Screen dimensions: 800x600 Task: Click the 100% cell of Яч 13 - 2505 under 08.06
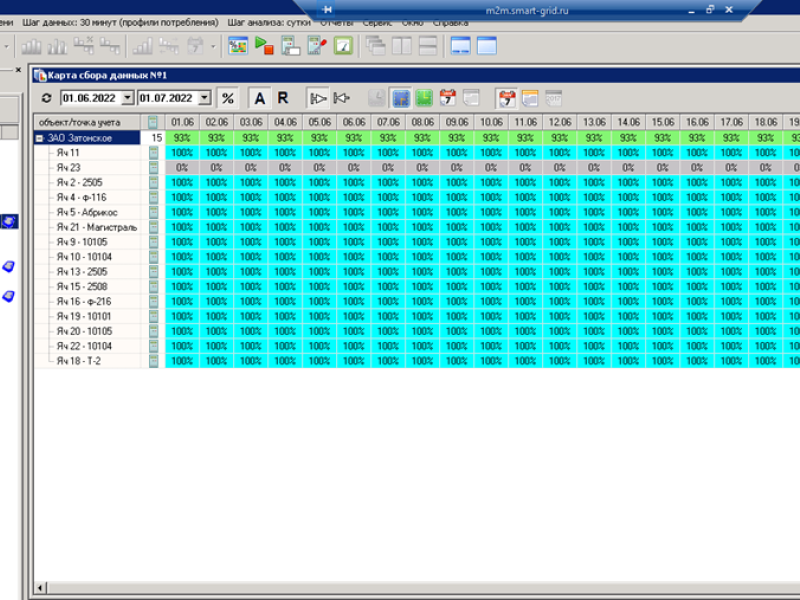[x=422, y=272]
